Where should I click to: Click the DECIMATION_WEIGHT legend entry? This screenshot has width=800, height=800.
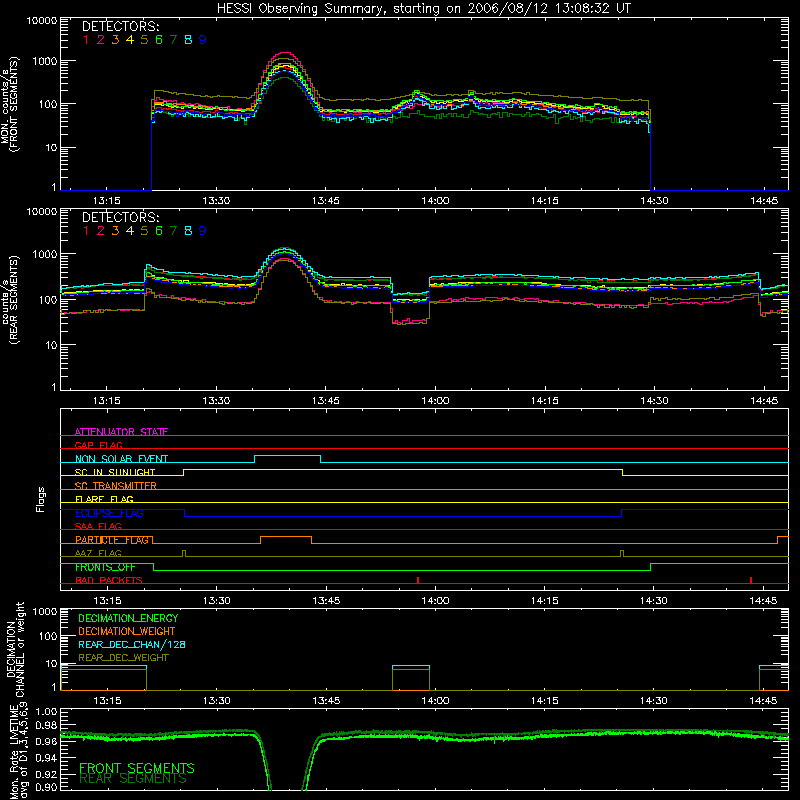tap(127, 631)
